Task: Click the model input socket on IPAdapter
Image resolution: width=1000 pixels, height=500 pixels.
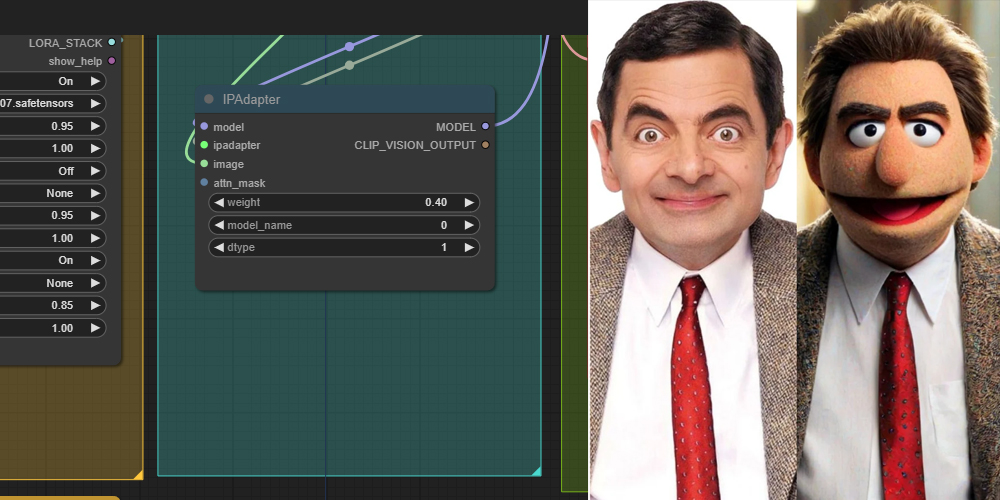Action: tap(204, 126)
